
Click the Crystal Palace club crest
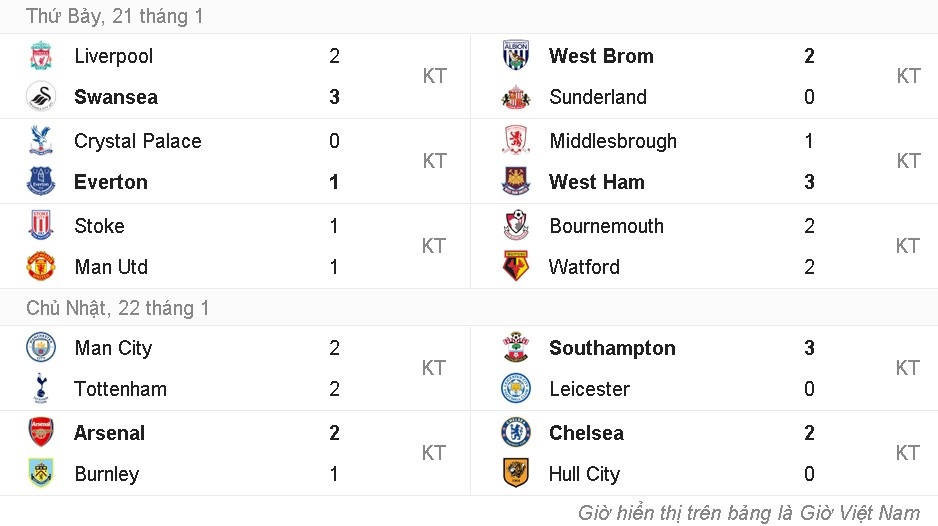[x=41, y=141]
